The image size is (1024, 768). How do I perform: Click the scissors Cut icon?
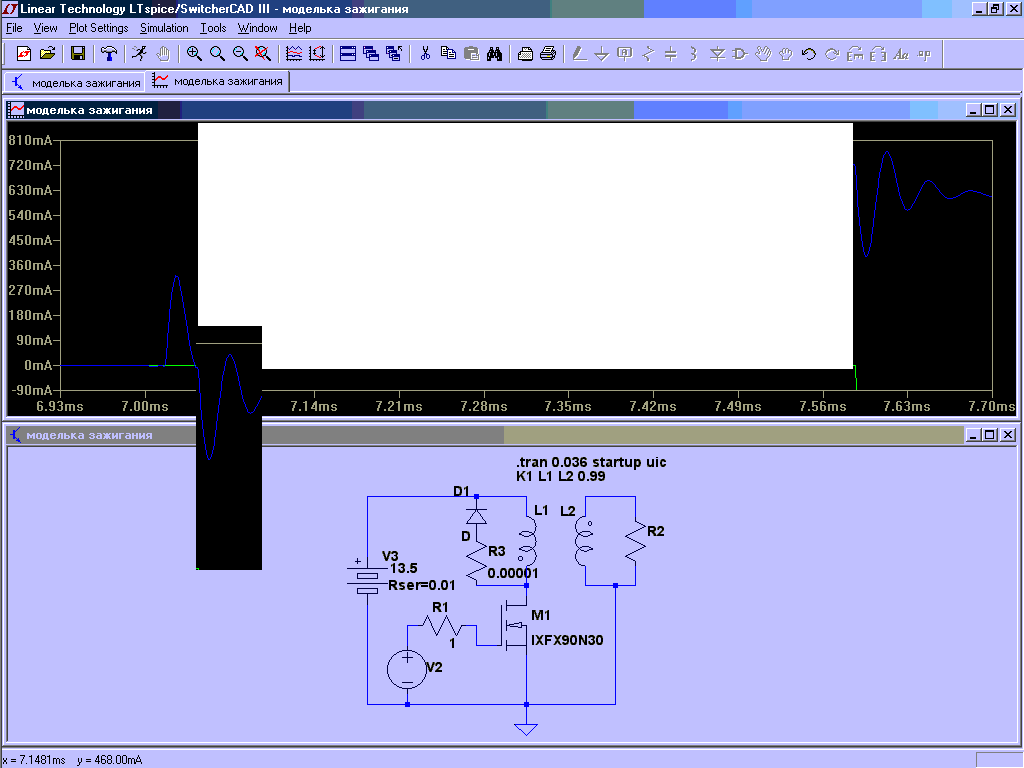point(425,54)
